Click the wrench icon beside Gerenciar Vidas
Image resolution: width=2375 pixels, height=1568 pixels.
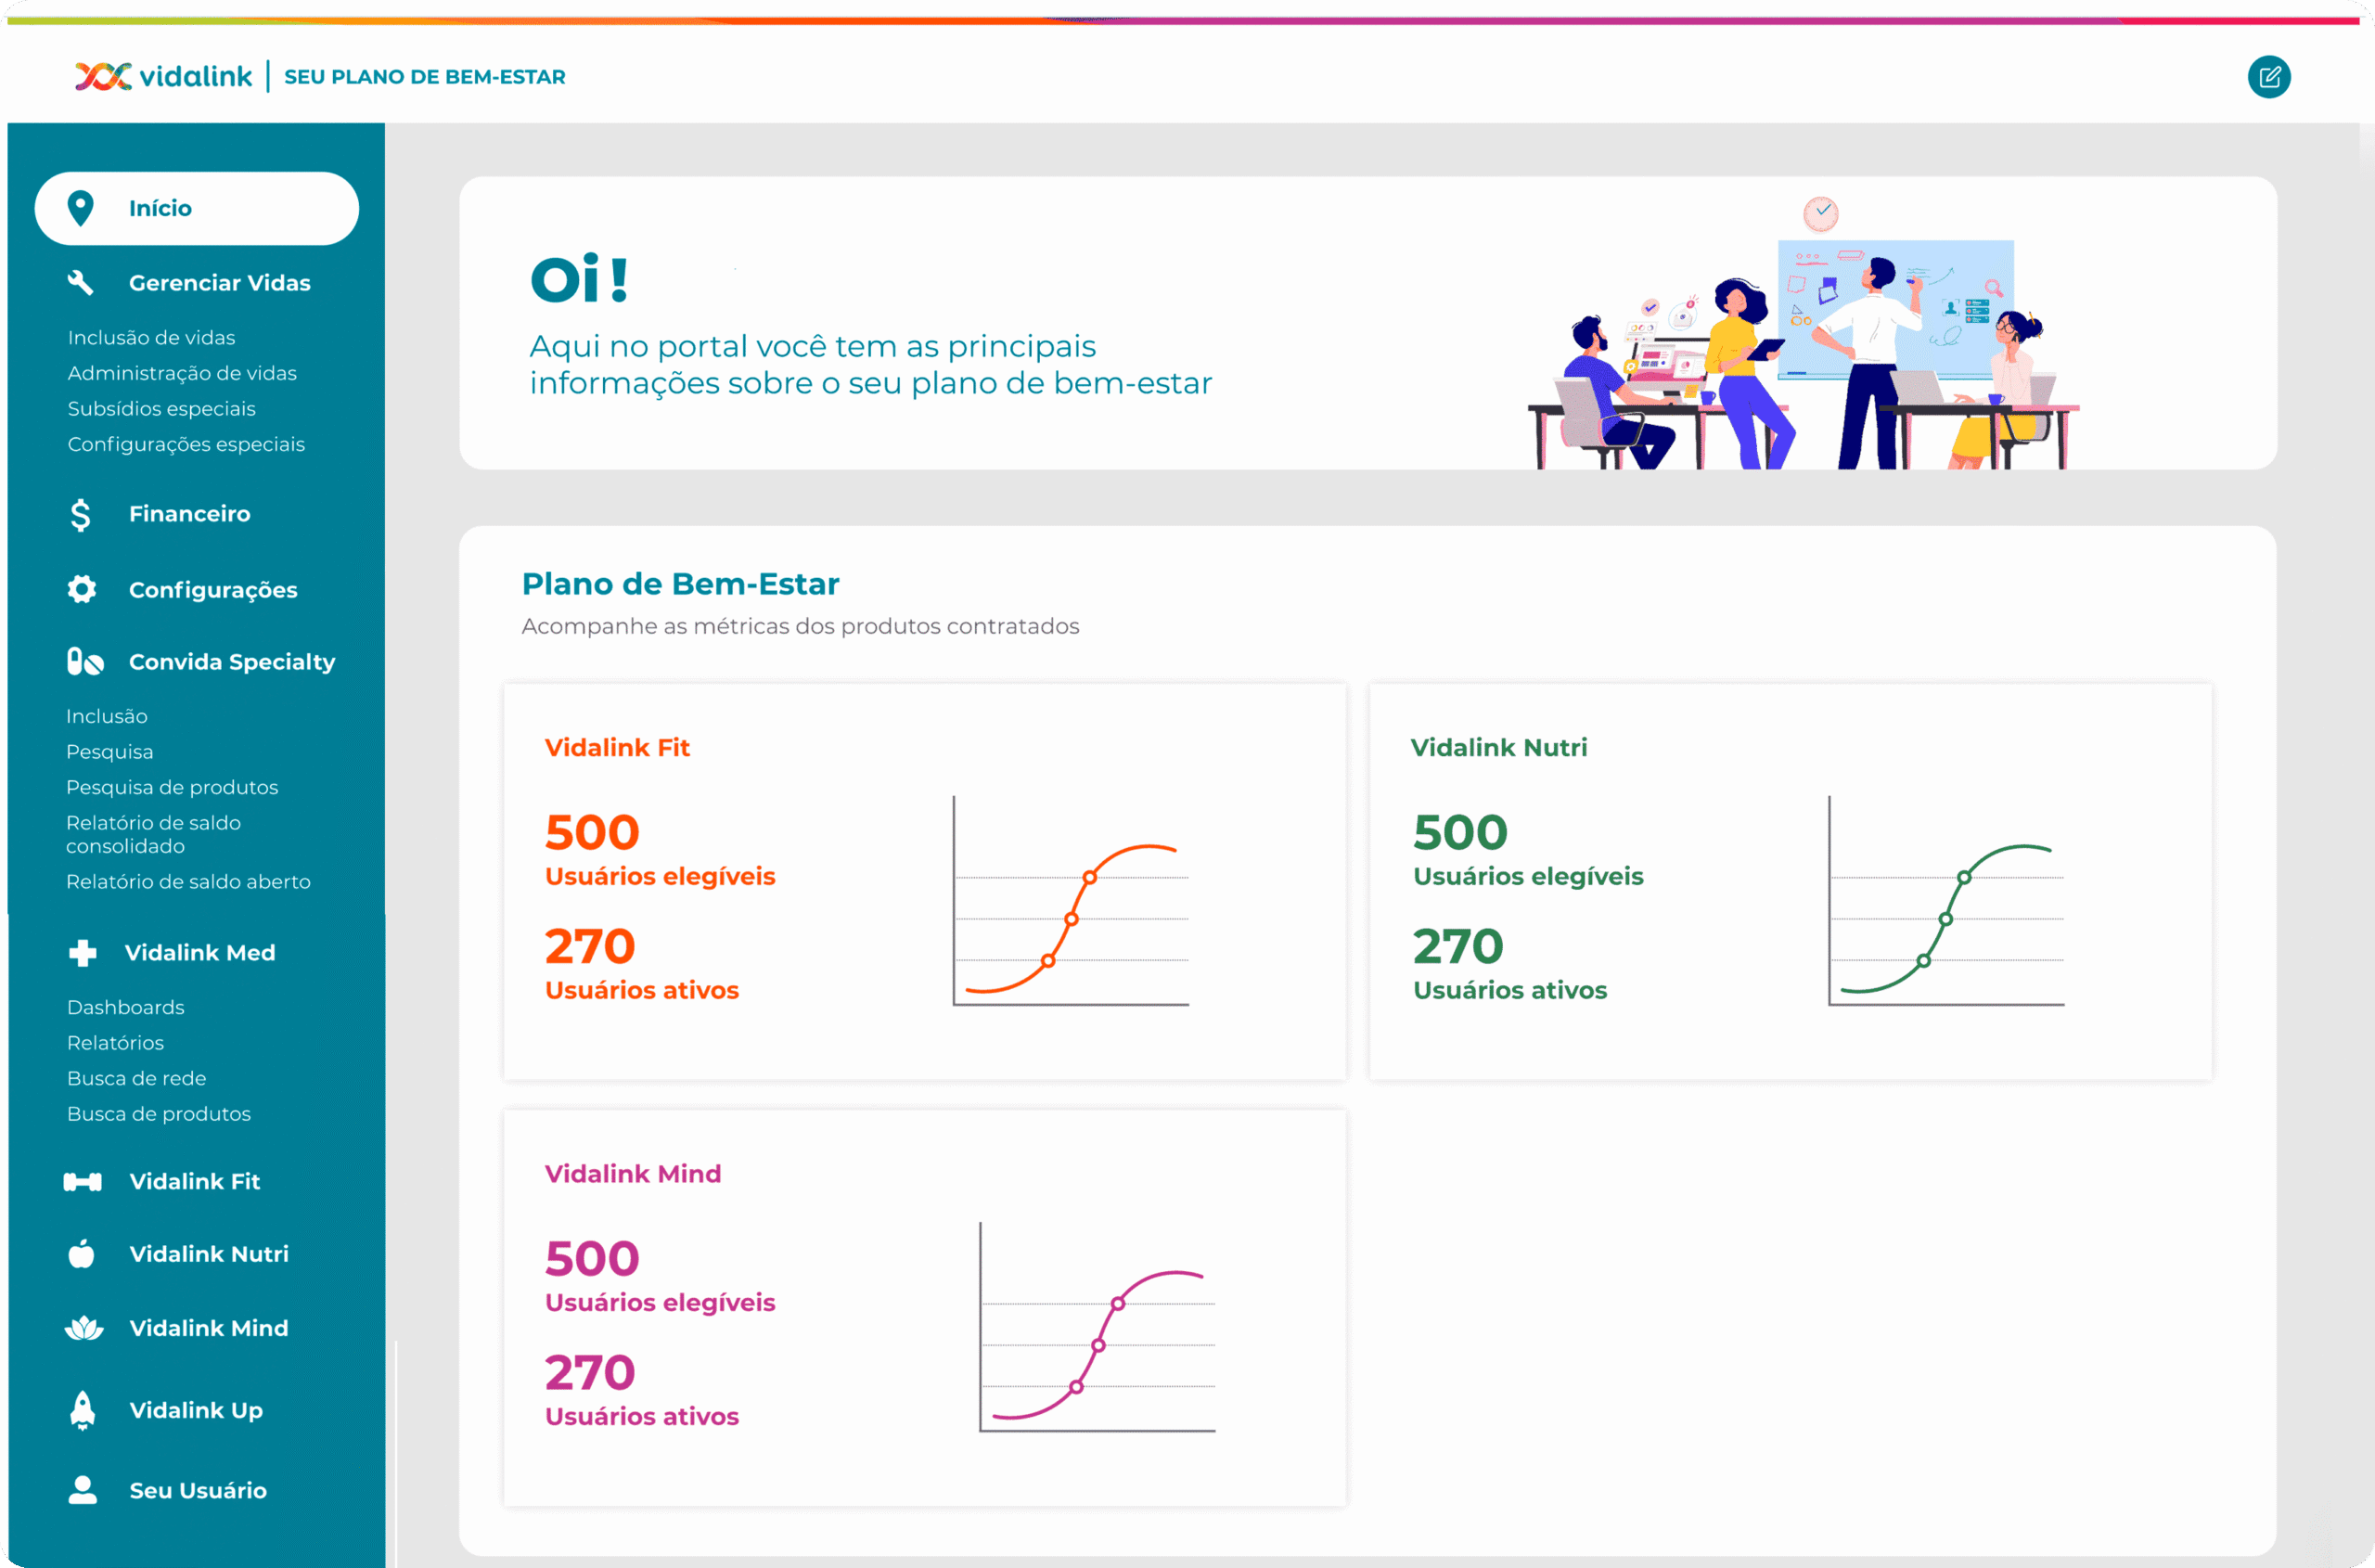pyautogui.click(x=81, y=283)
